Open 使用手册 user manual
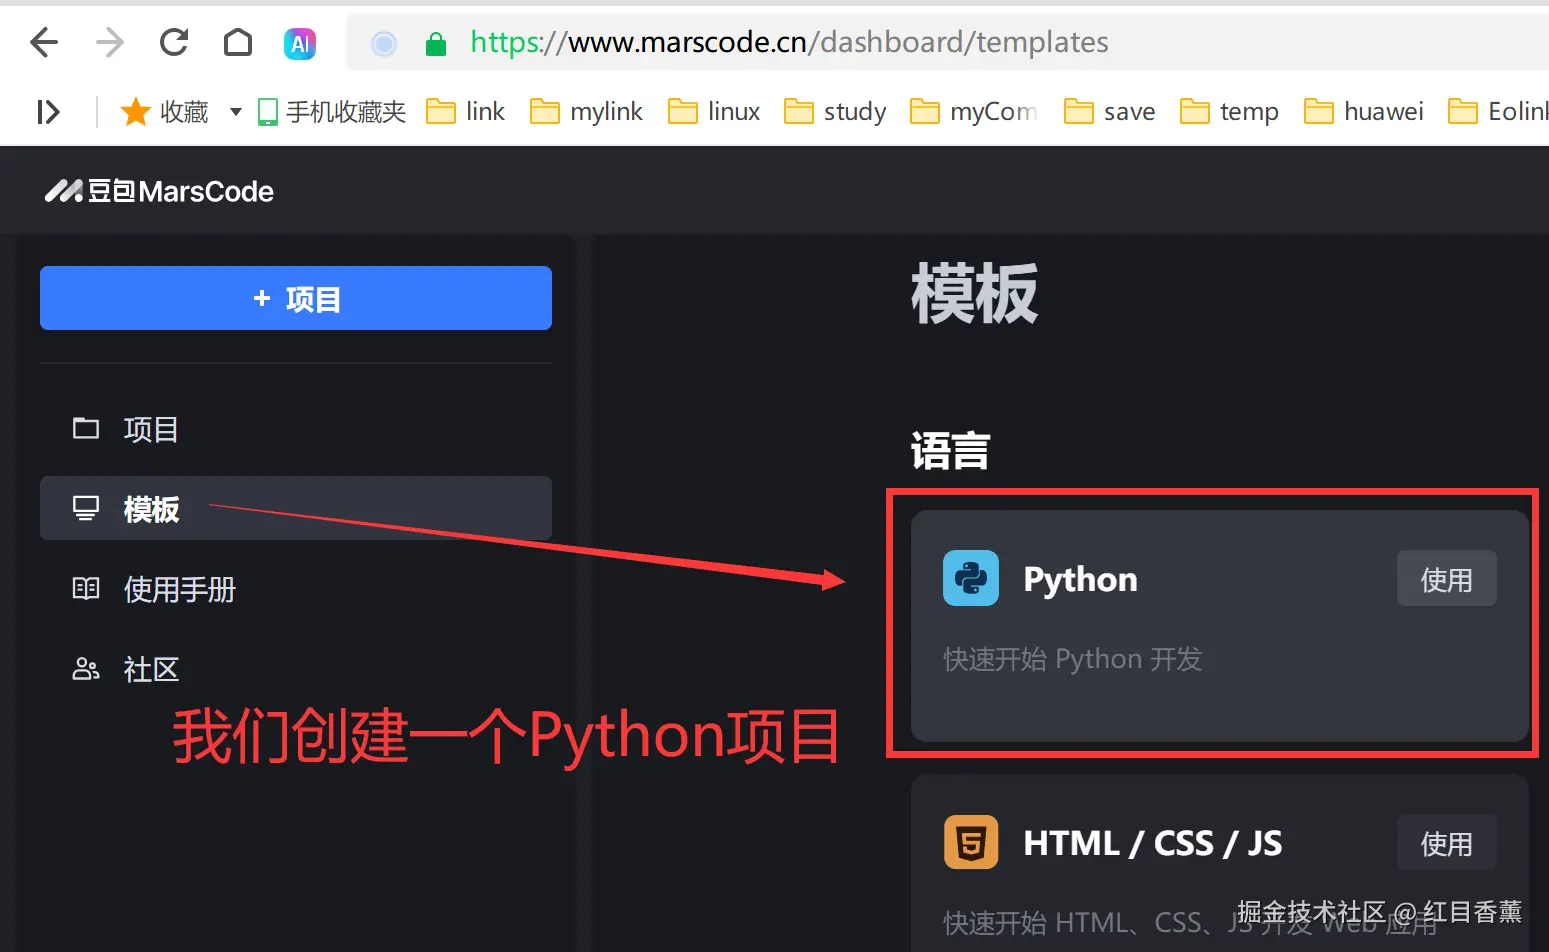1549x952 pixels. (296, 589)
